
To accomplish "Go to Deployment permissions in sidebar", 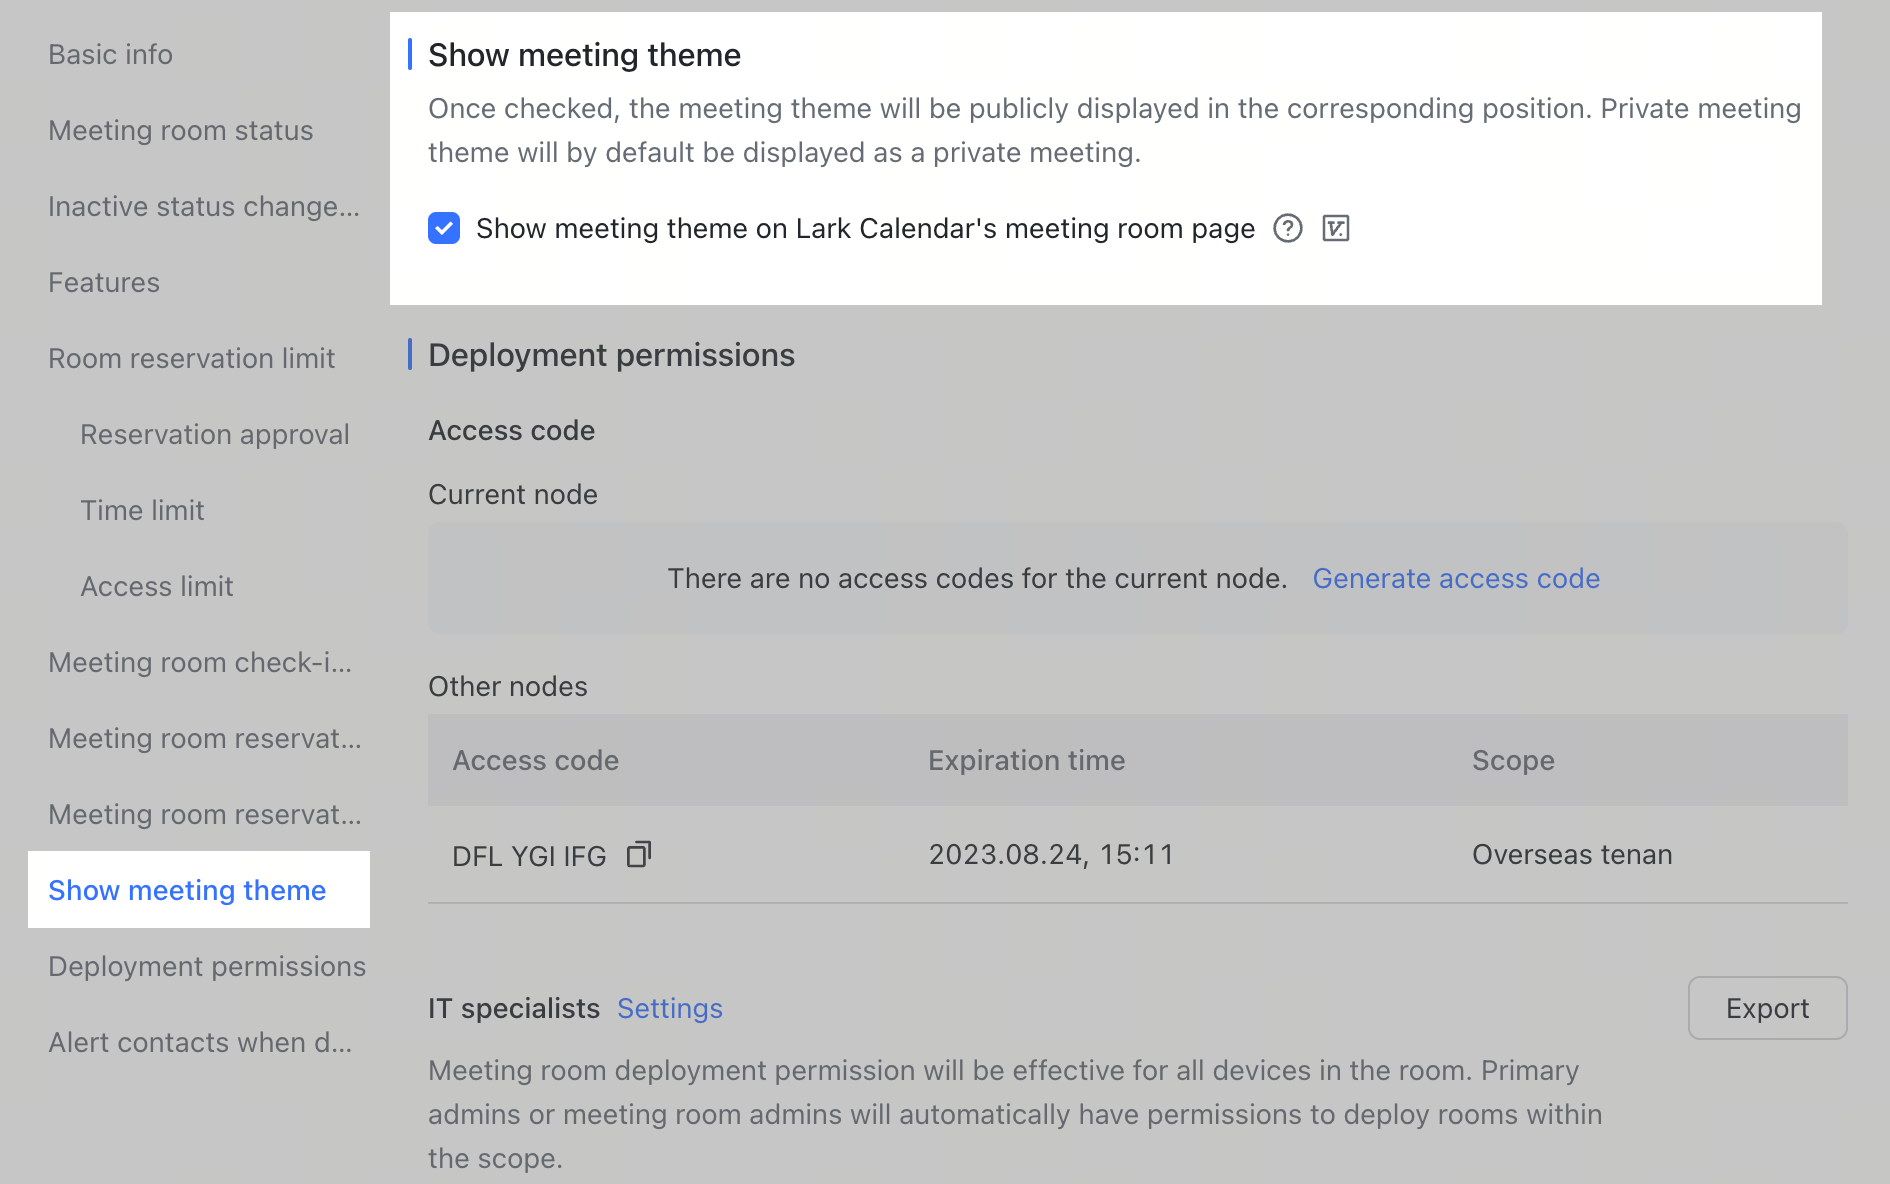I will 206,966.
